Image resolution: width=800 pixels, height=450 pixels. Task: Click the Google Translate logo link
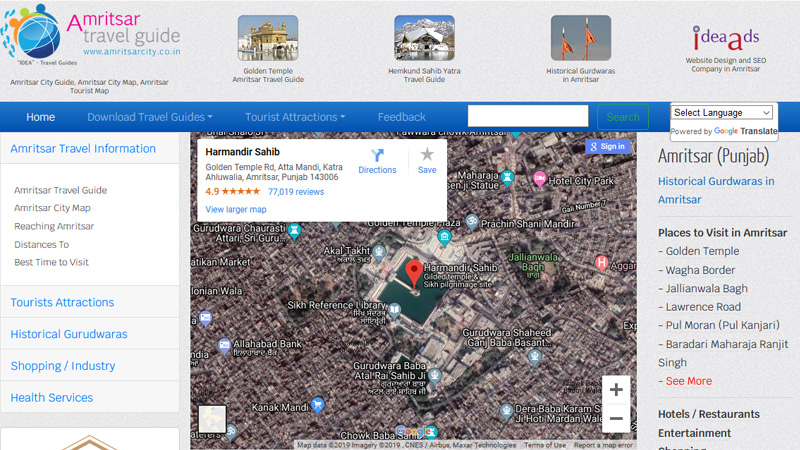[745, 131]
